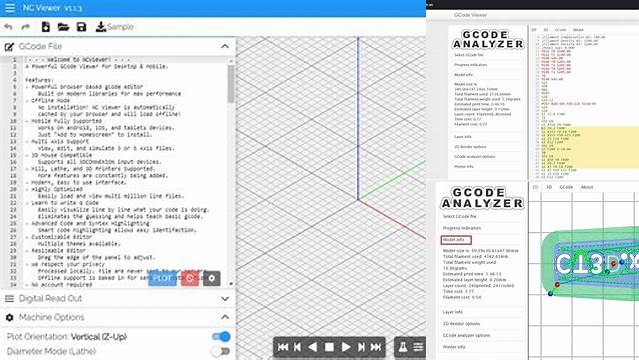Play the toolpath simulation
The height and width of the screenshot is (360, 639).
[346, 347]
